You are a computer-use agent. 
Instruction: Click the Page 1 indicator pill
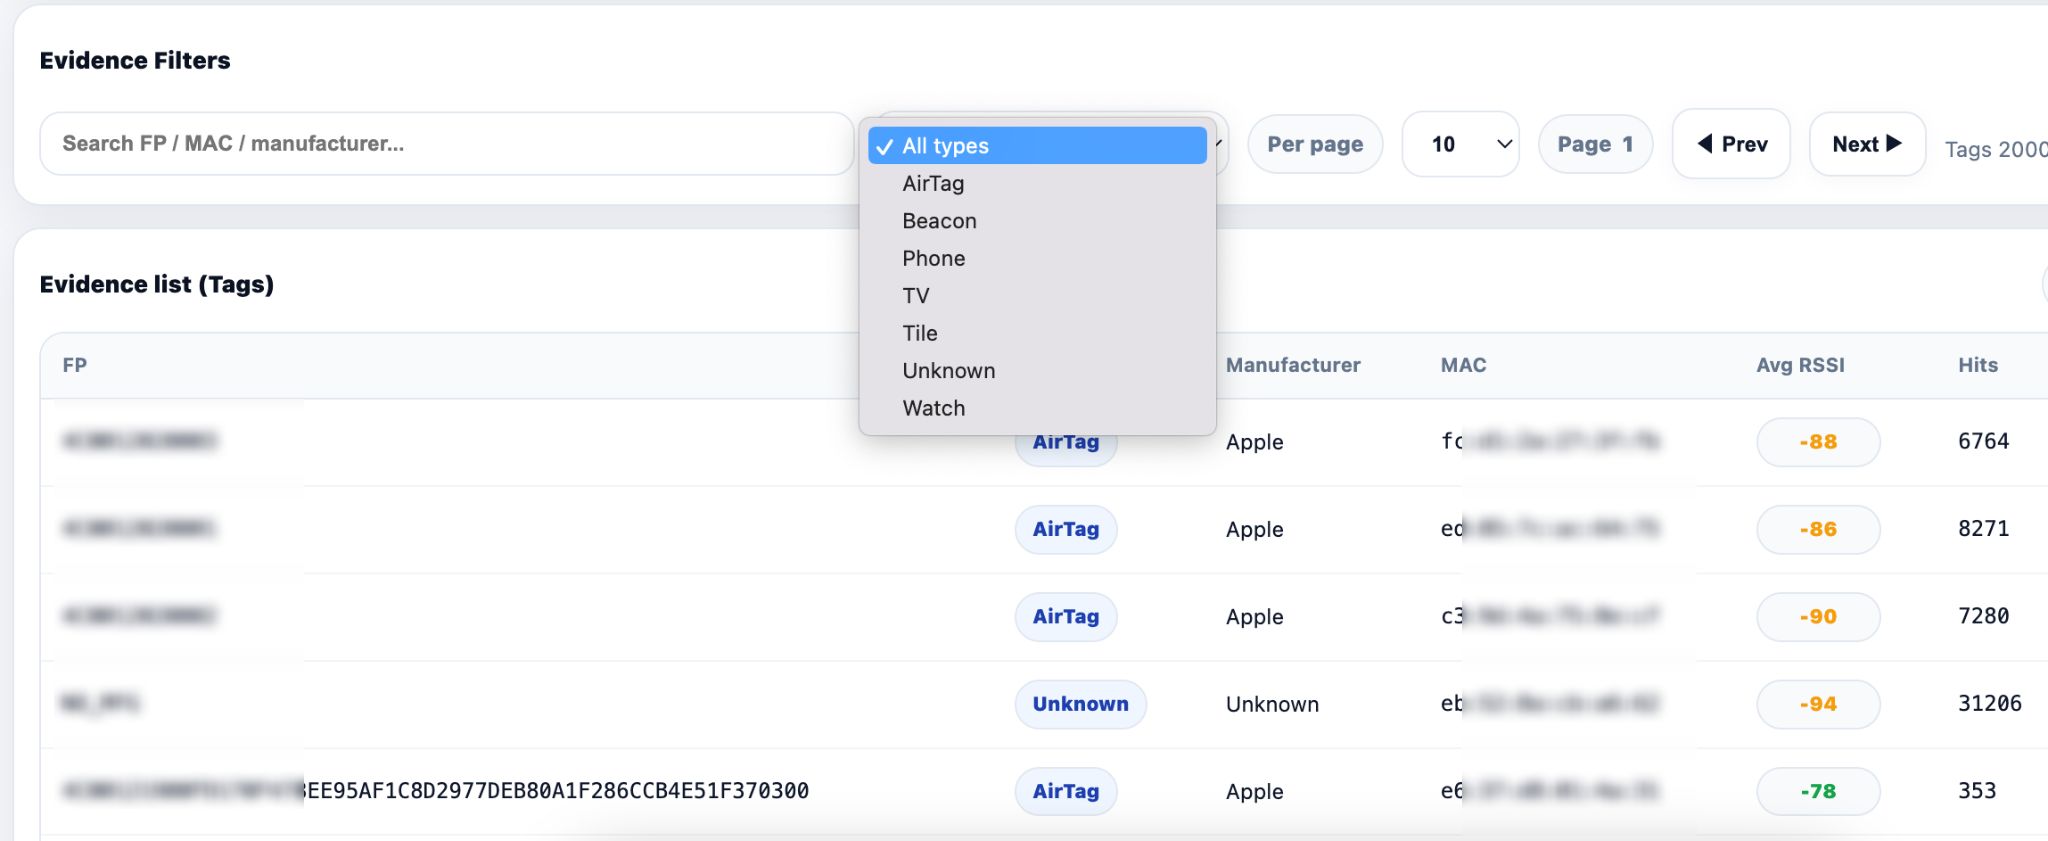1594,145
